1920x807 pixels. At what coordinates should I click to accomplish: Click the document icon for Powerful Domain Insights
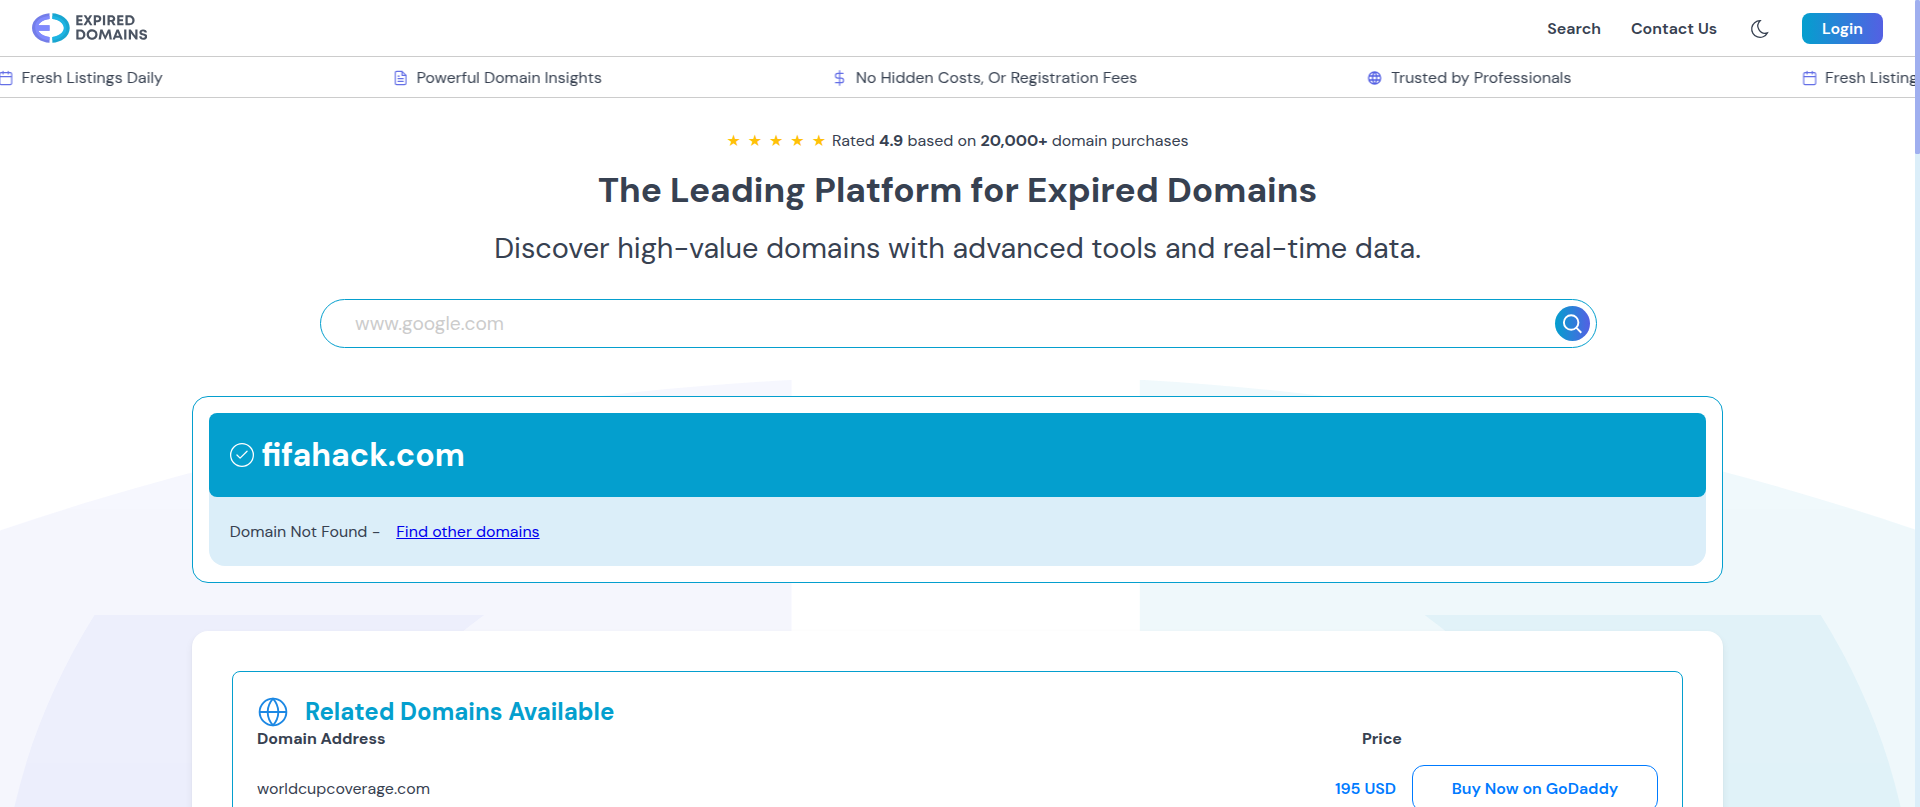(x=400, y=78)
